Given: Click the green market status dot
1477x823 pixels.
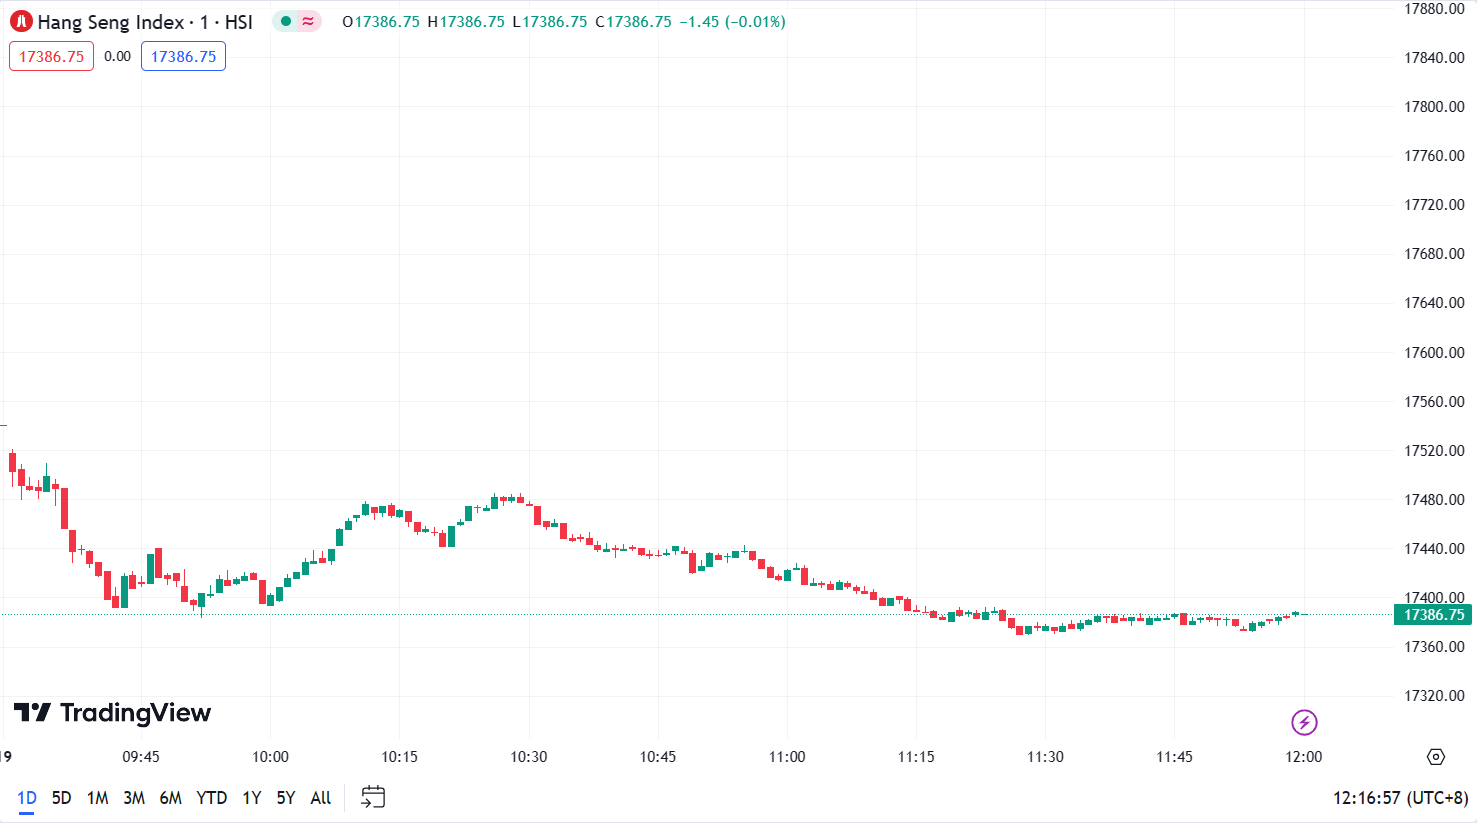Looking at the screenshot, I should [286, 21].
